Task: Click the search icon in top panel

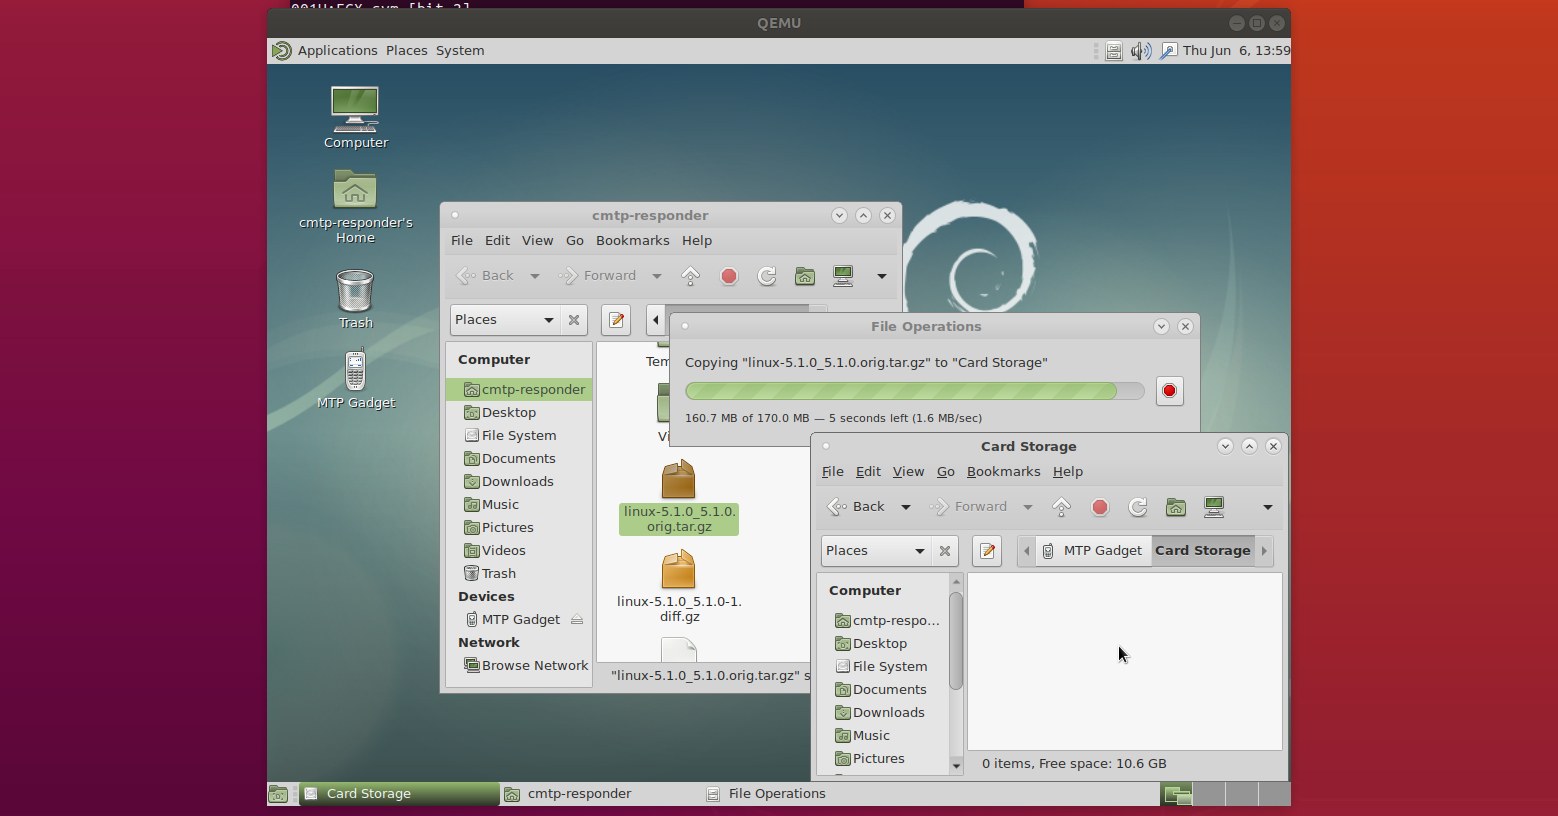Action: [1169, 51]
